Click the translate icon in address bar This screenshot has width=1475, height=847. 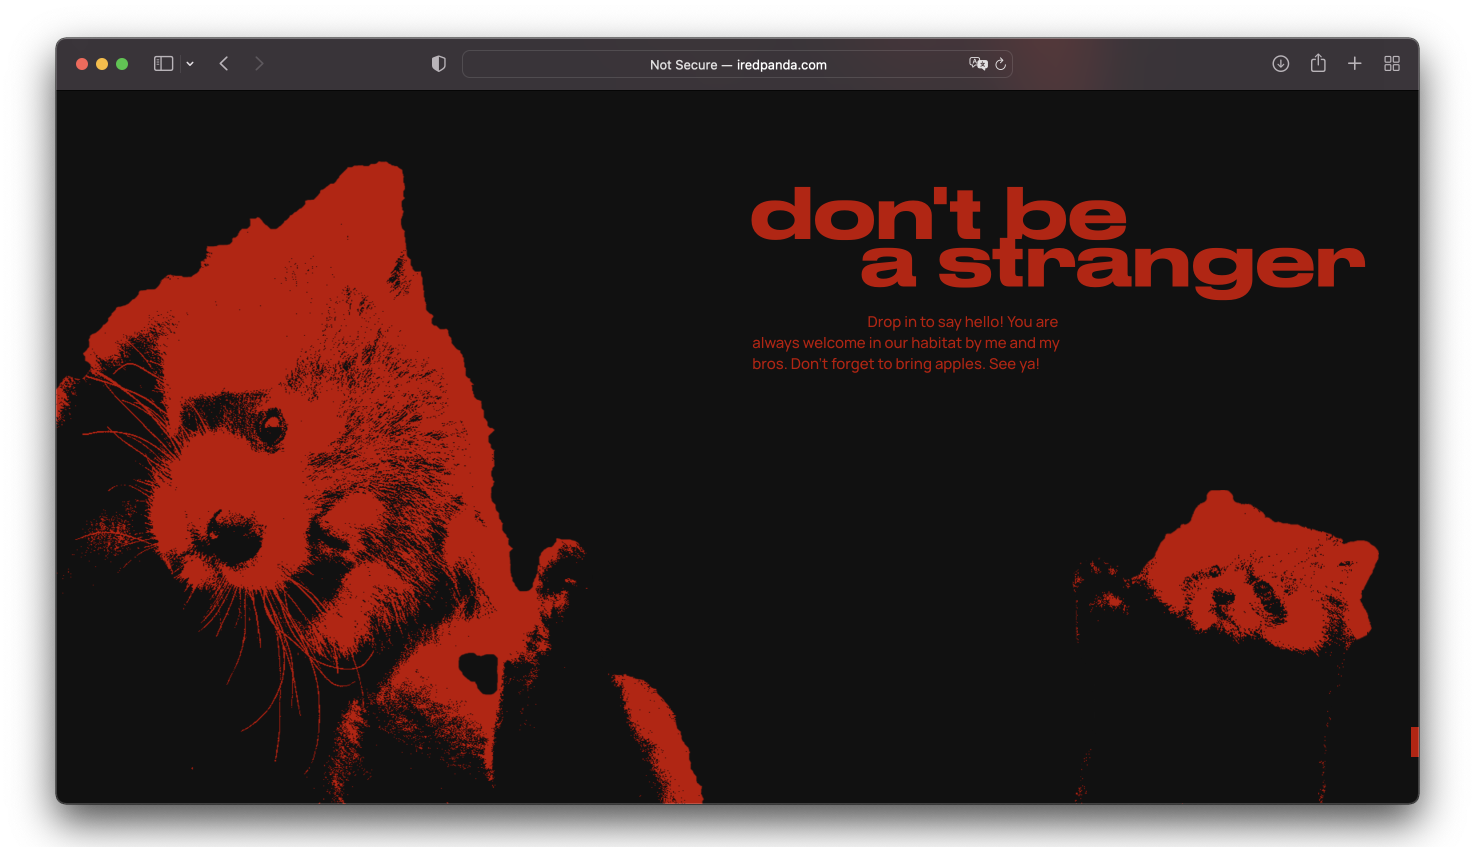(977, 64)
